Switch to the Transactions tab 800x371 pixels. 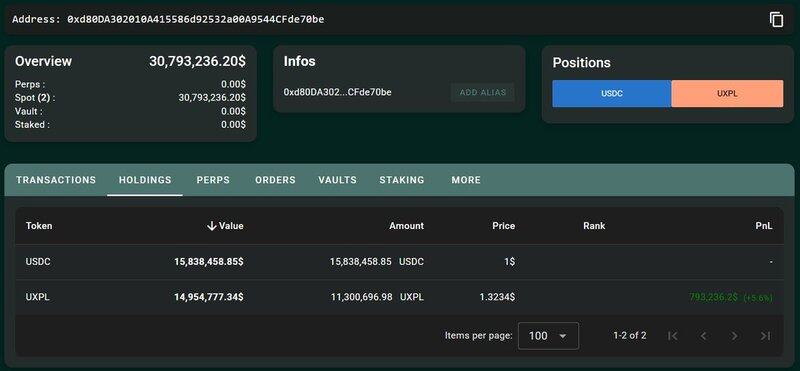coord(56,180)
